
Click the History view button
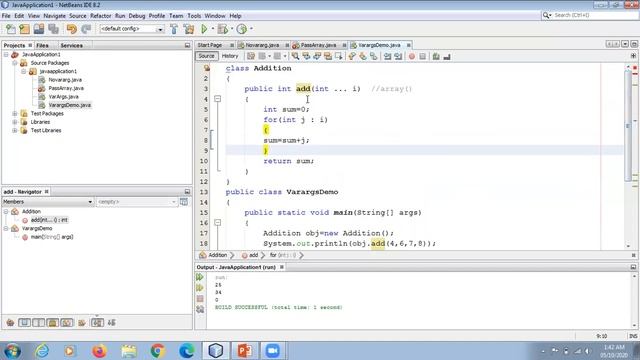tap(230, 56)
